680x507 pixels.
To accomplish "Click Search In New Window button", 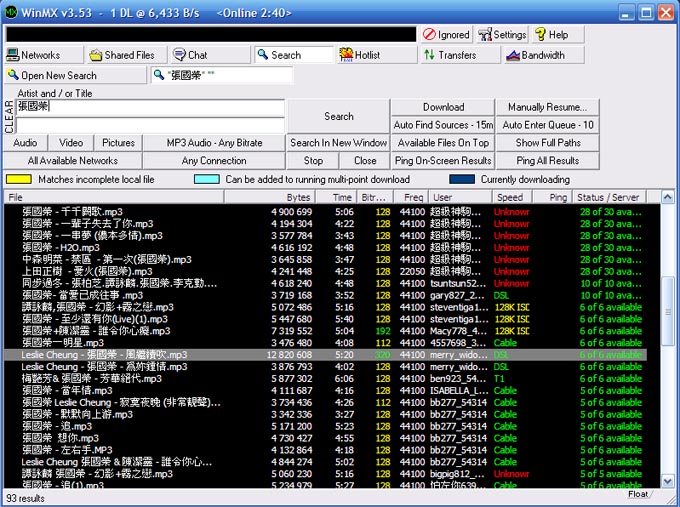I will pyautogui.click(x=339, y=143).
